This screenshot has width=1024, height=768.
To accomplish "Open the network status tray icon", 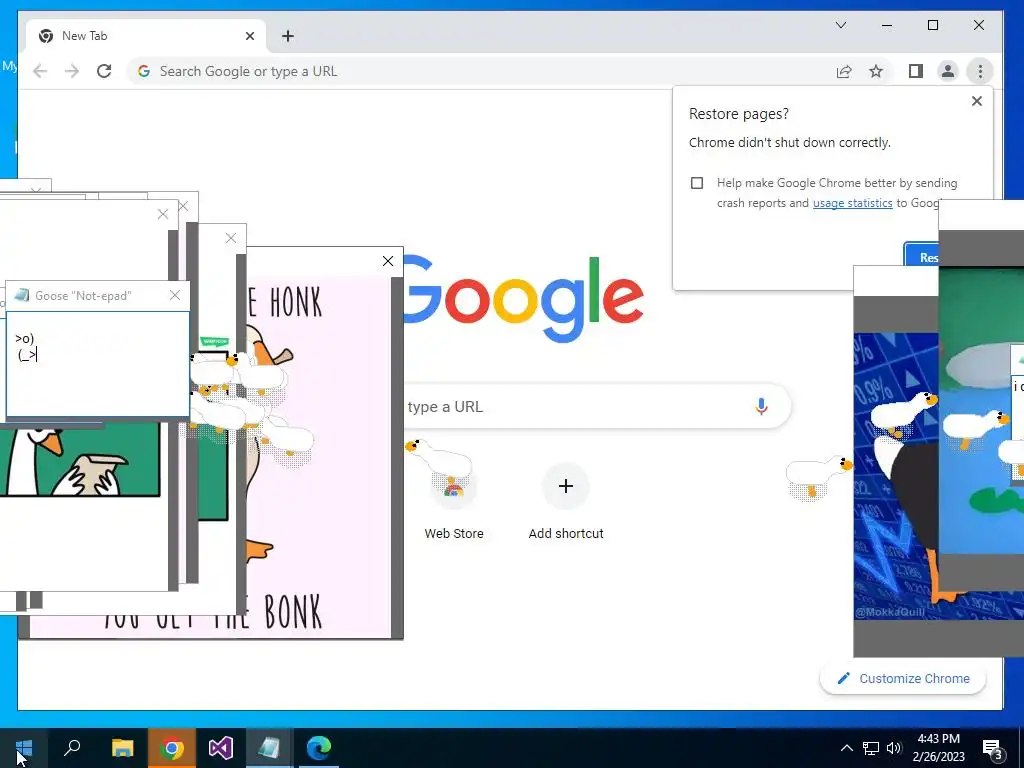I will [x=871, y=748].
